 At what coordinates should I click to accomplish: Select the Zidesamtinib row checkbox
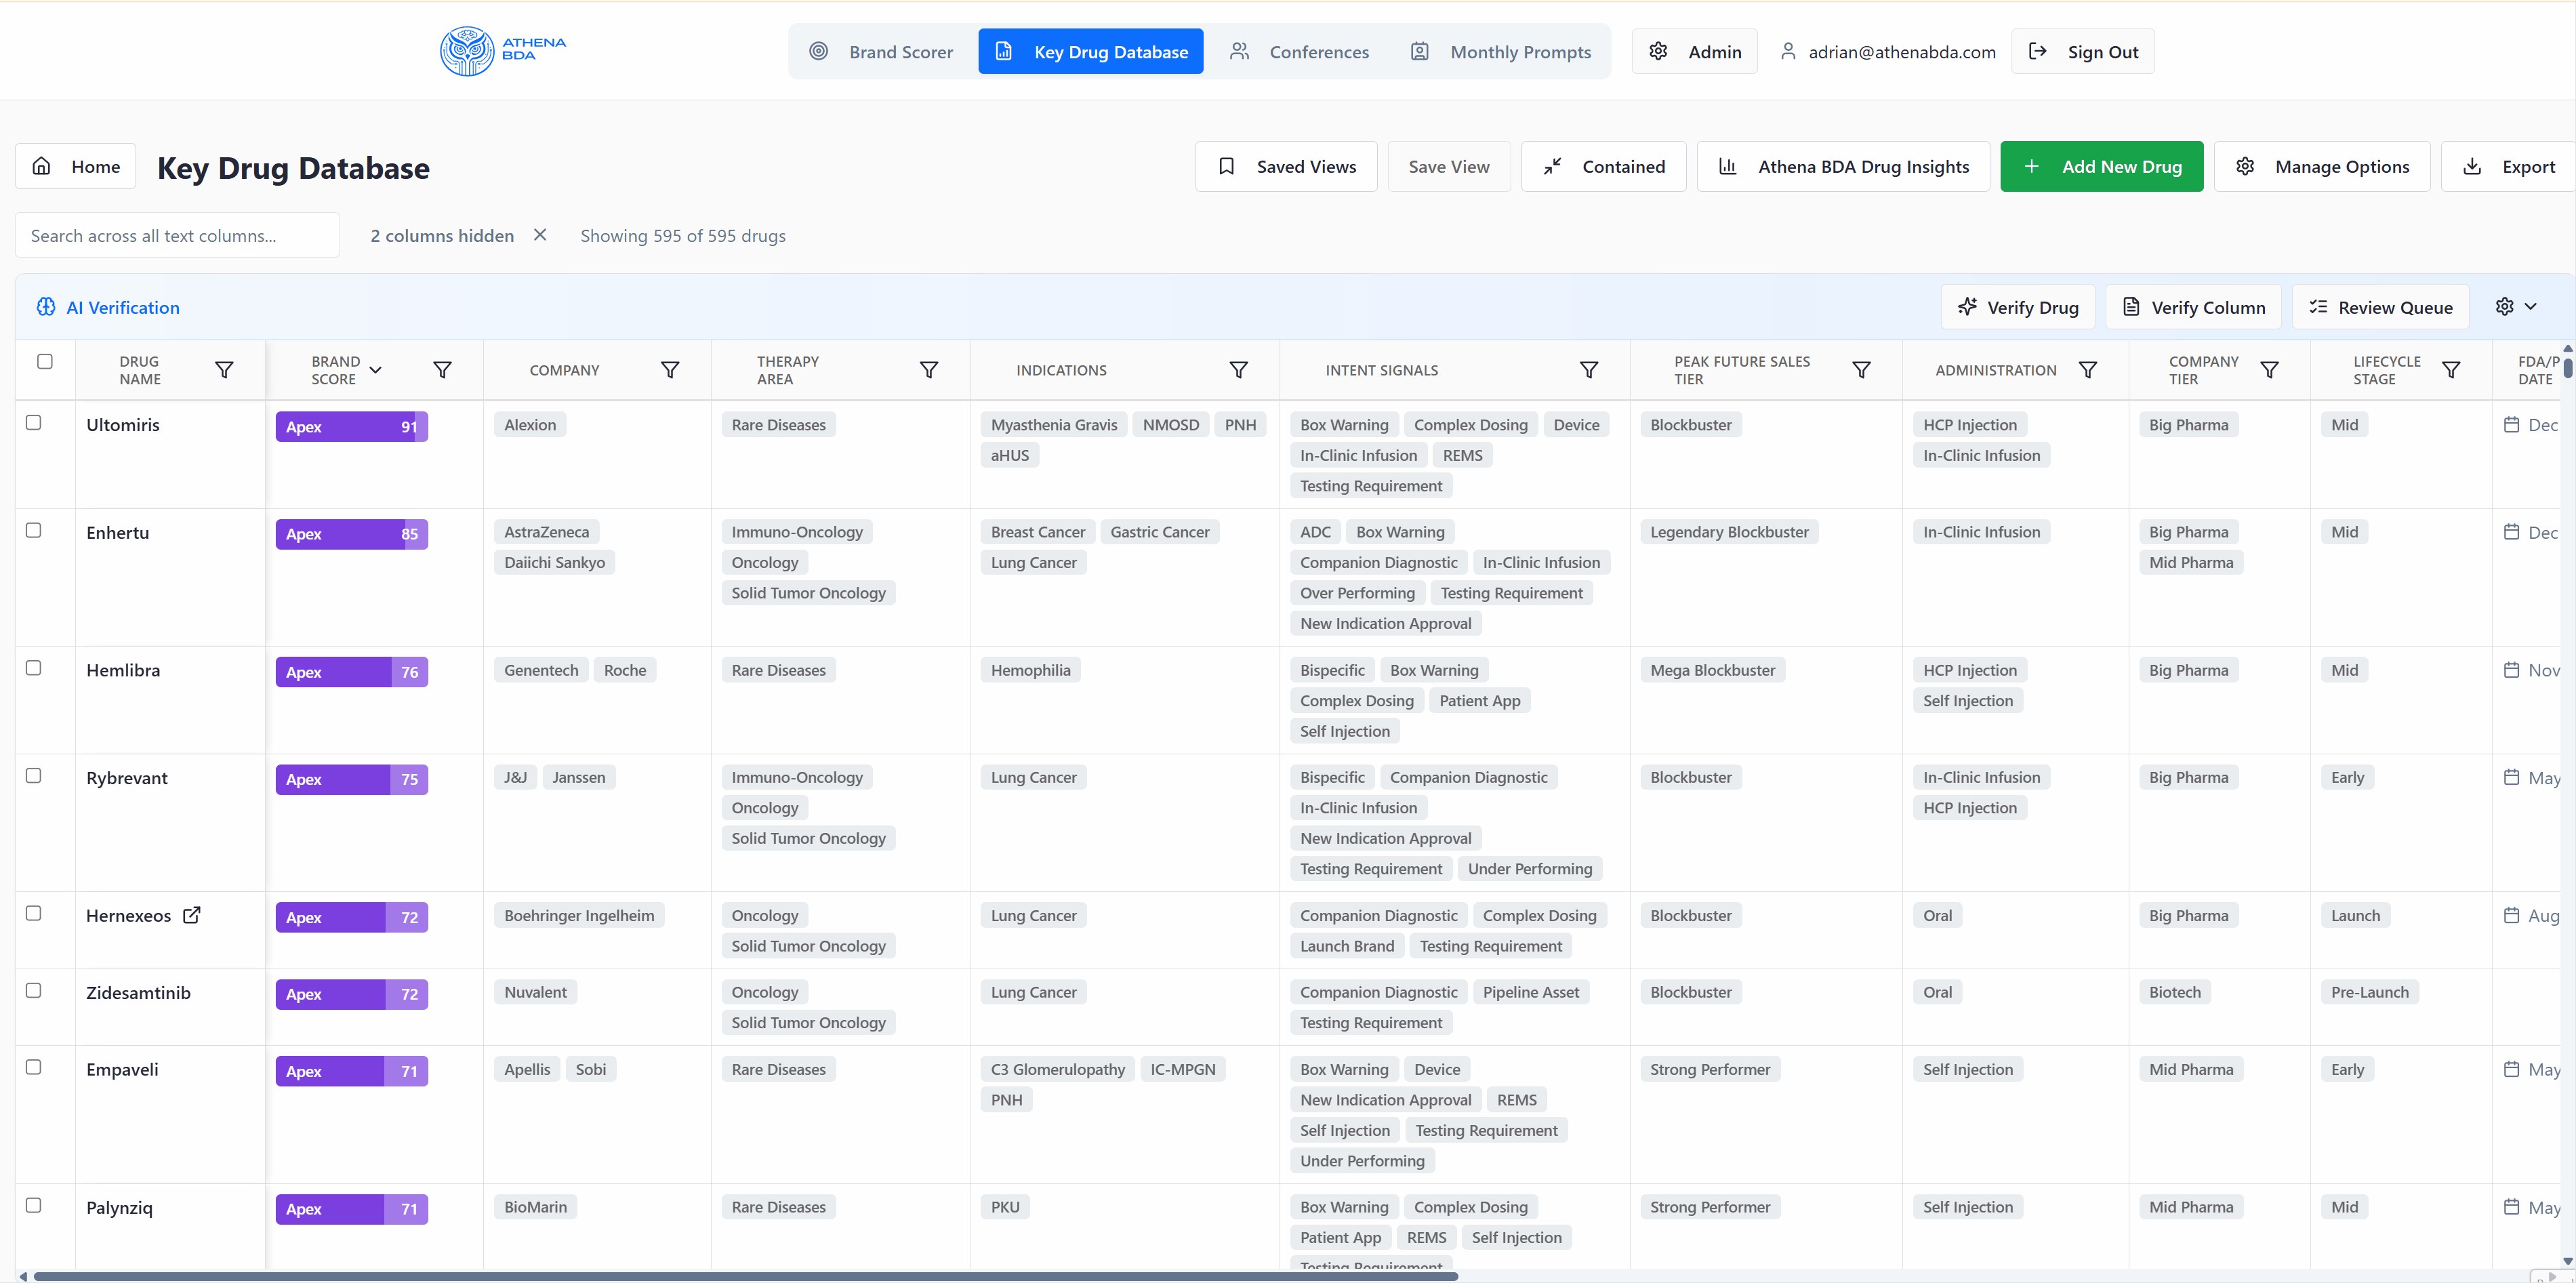pos(33,990)
